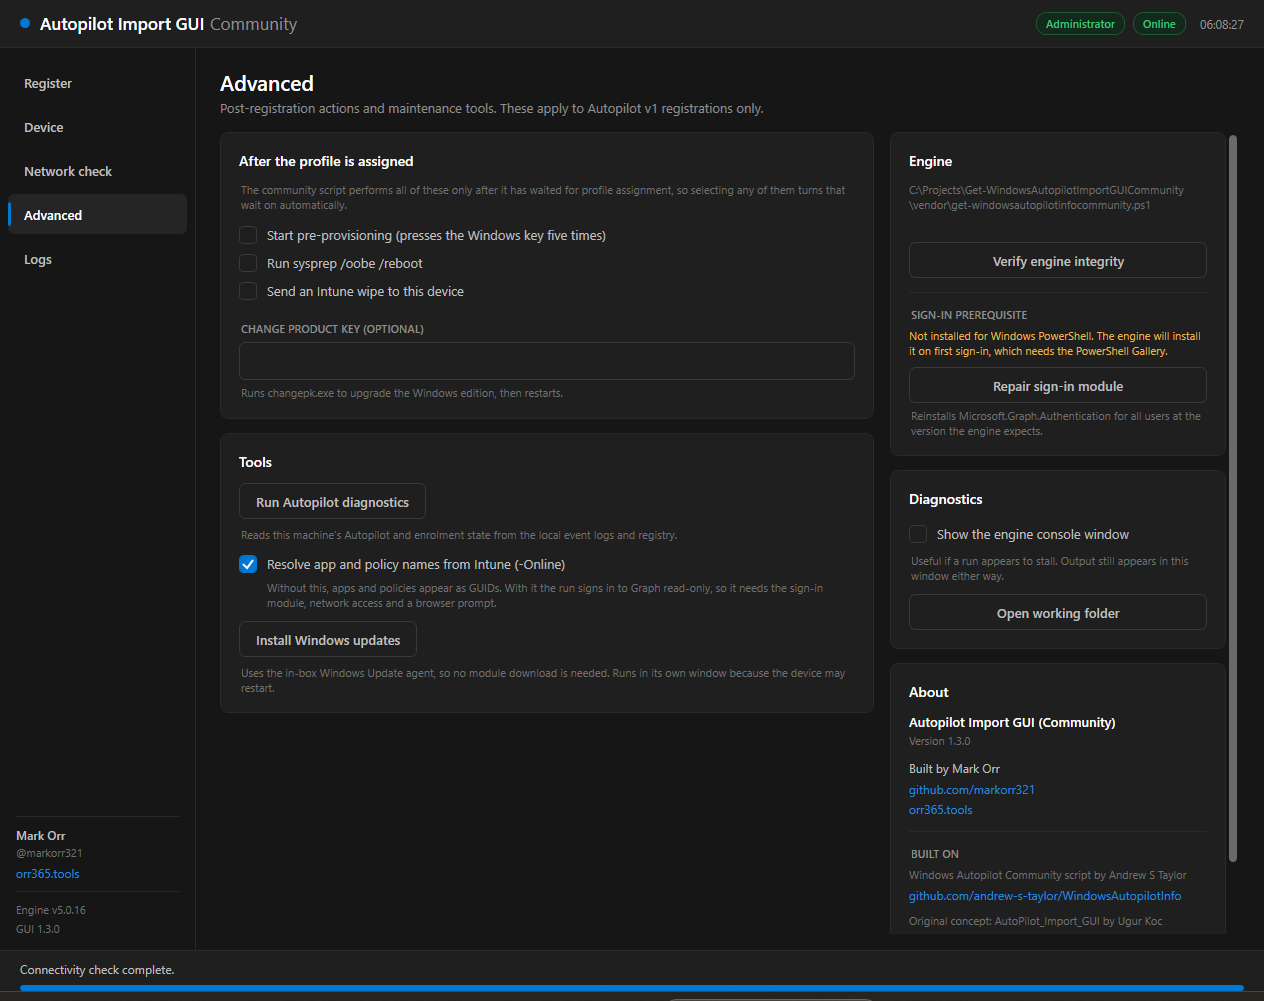
Task: Enable Start pre-provisioning checkbox
Action: 248,236
